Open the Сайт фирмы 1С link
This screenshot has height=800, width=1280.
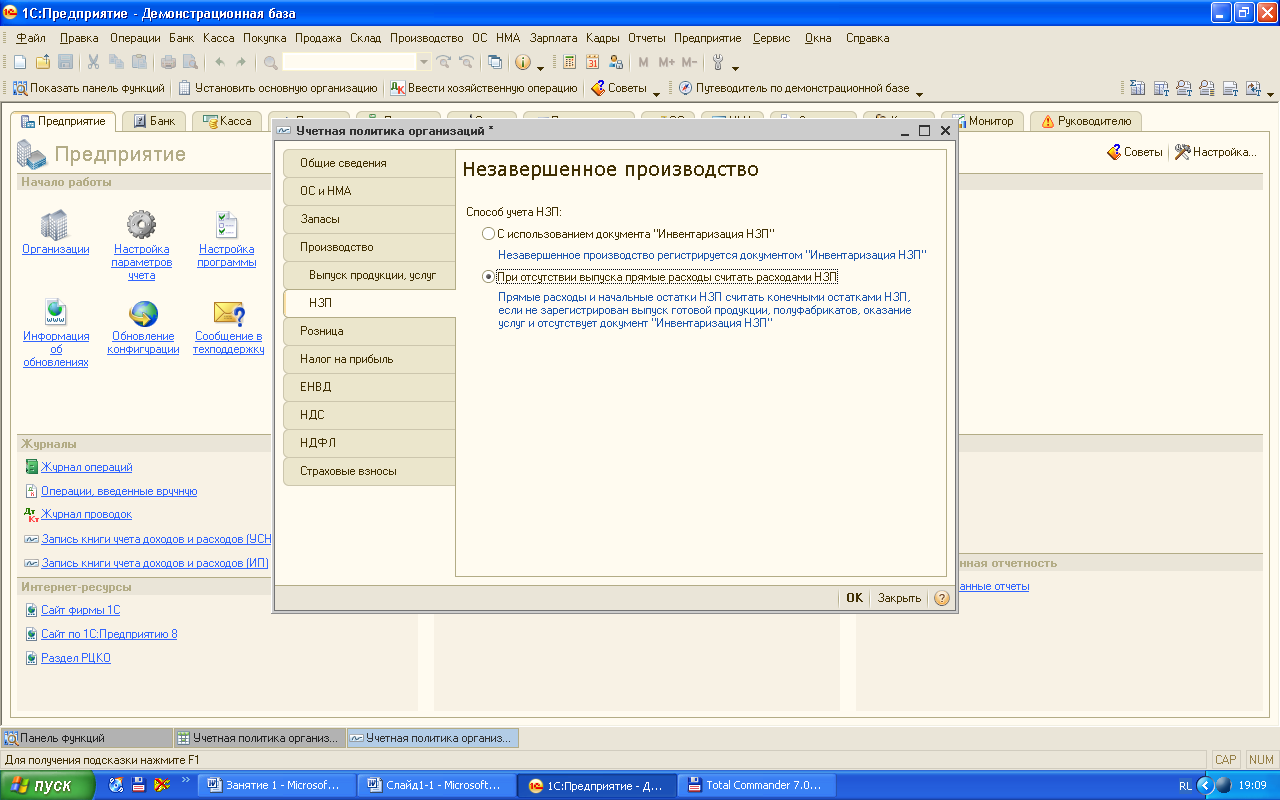(80, 610)
